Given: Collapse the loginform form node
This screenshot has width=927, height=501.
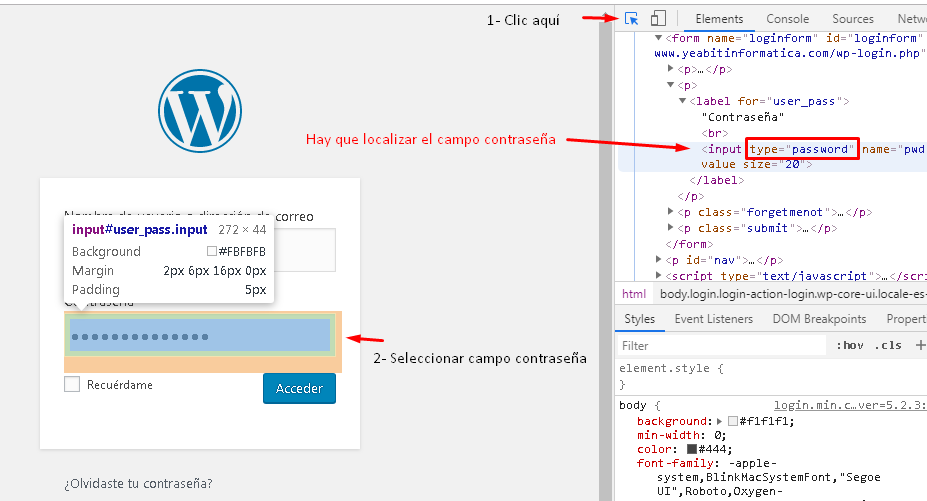Looking at the screenshot, I should (x=658, y=38).
